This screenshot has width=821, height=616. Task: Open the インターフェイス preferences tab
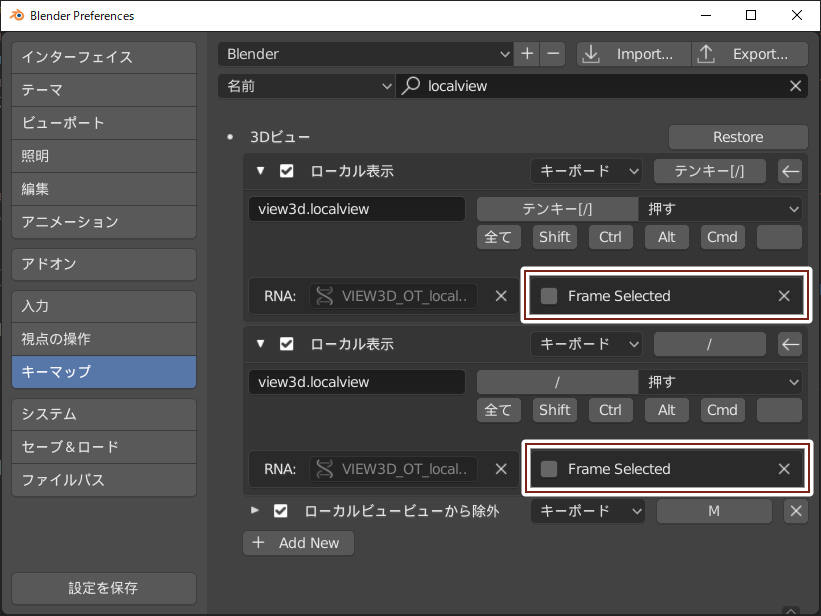pyautogui.click(x=104, y=57)
